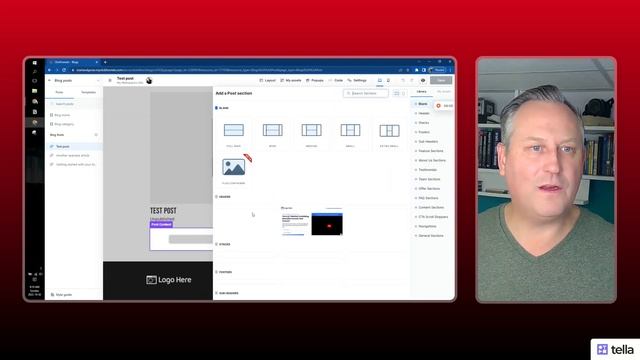Select the General Sections category
The width and height of the screenshot is (640, 360).
(430, 236)
